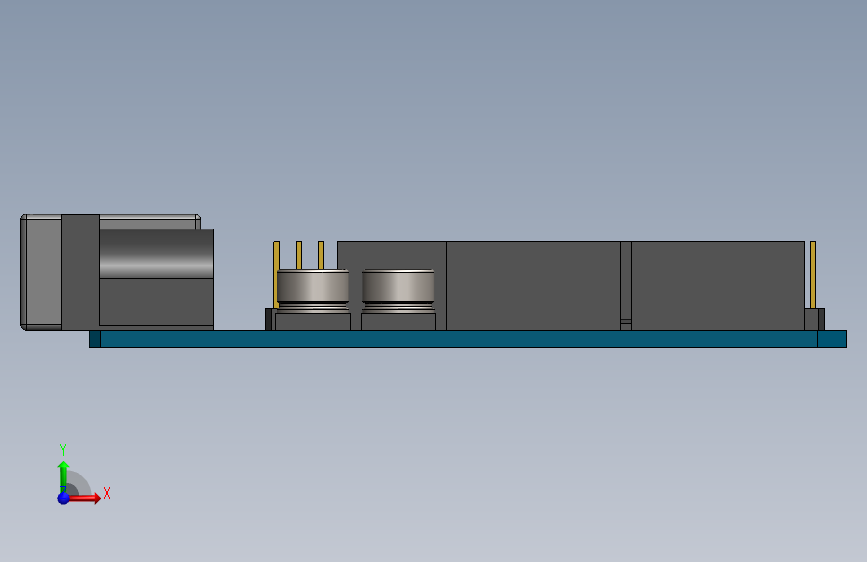Image resolution: width=867 pixels, height=562 pixels.
Task: Select the narrow dark strip between the header blocks
Action: click(x=626, y=285)
